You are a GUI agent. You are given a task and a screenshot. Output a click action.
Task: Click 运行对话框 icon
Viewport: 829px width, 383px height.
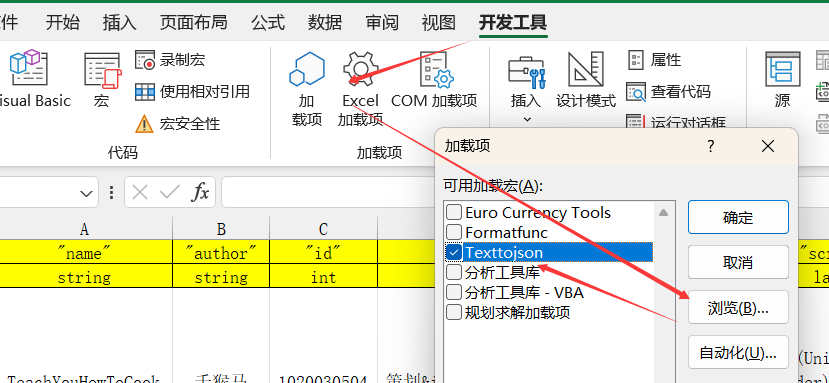click(x=634, y=123)
